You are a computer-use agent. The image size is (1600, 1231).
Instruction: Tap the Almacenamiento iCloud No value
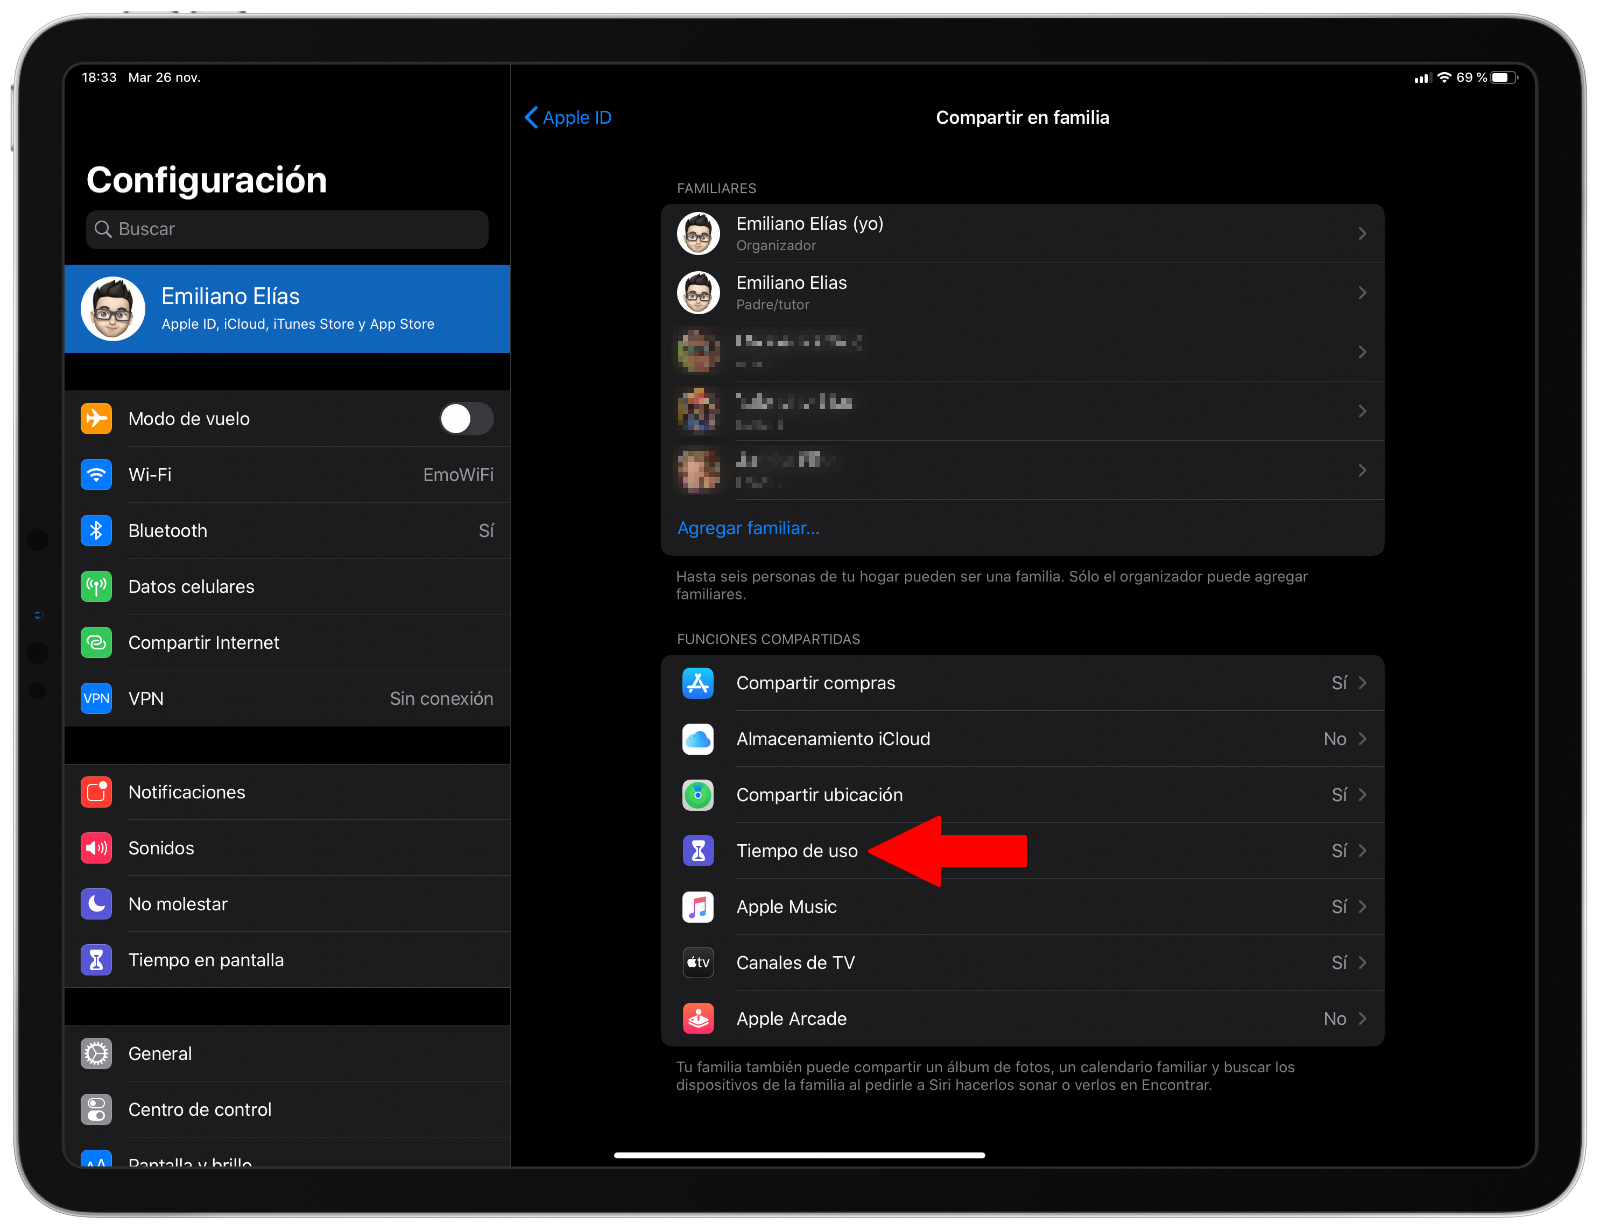tap(1335, 739)
